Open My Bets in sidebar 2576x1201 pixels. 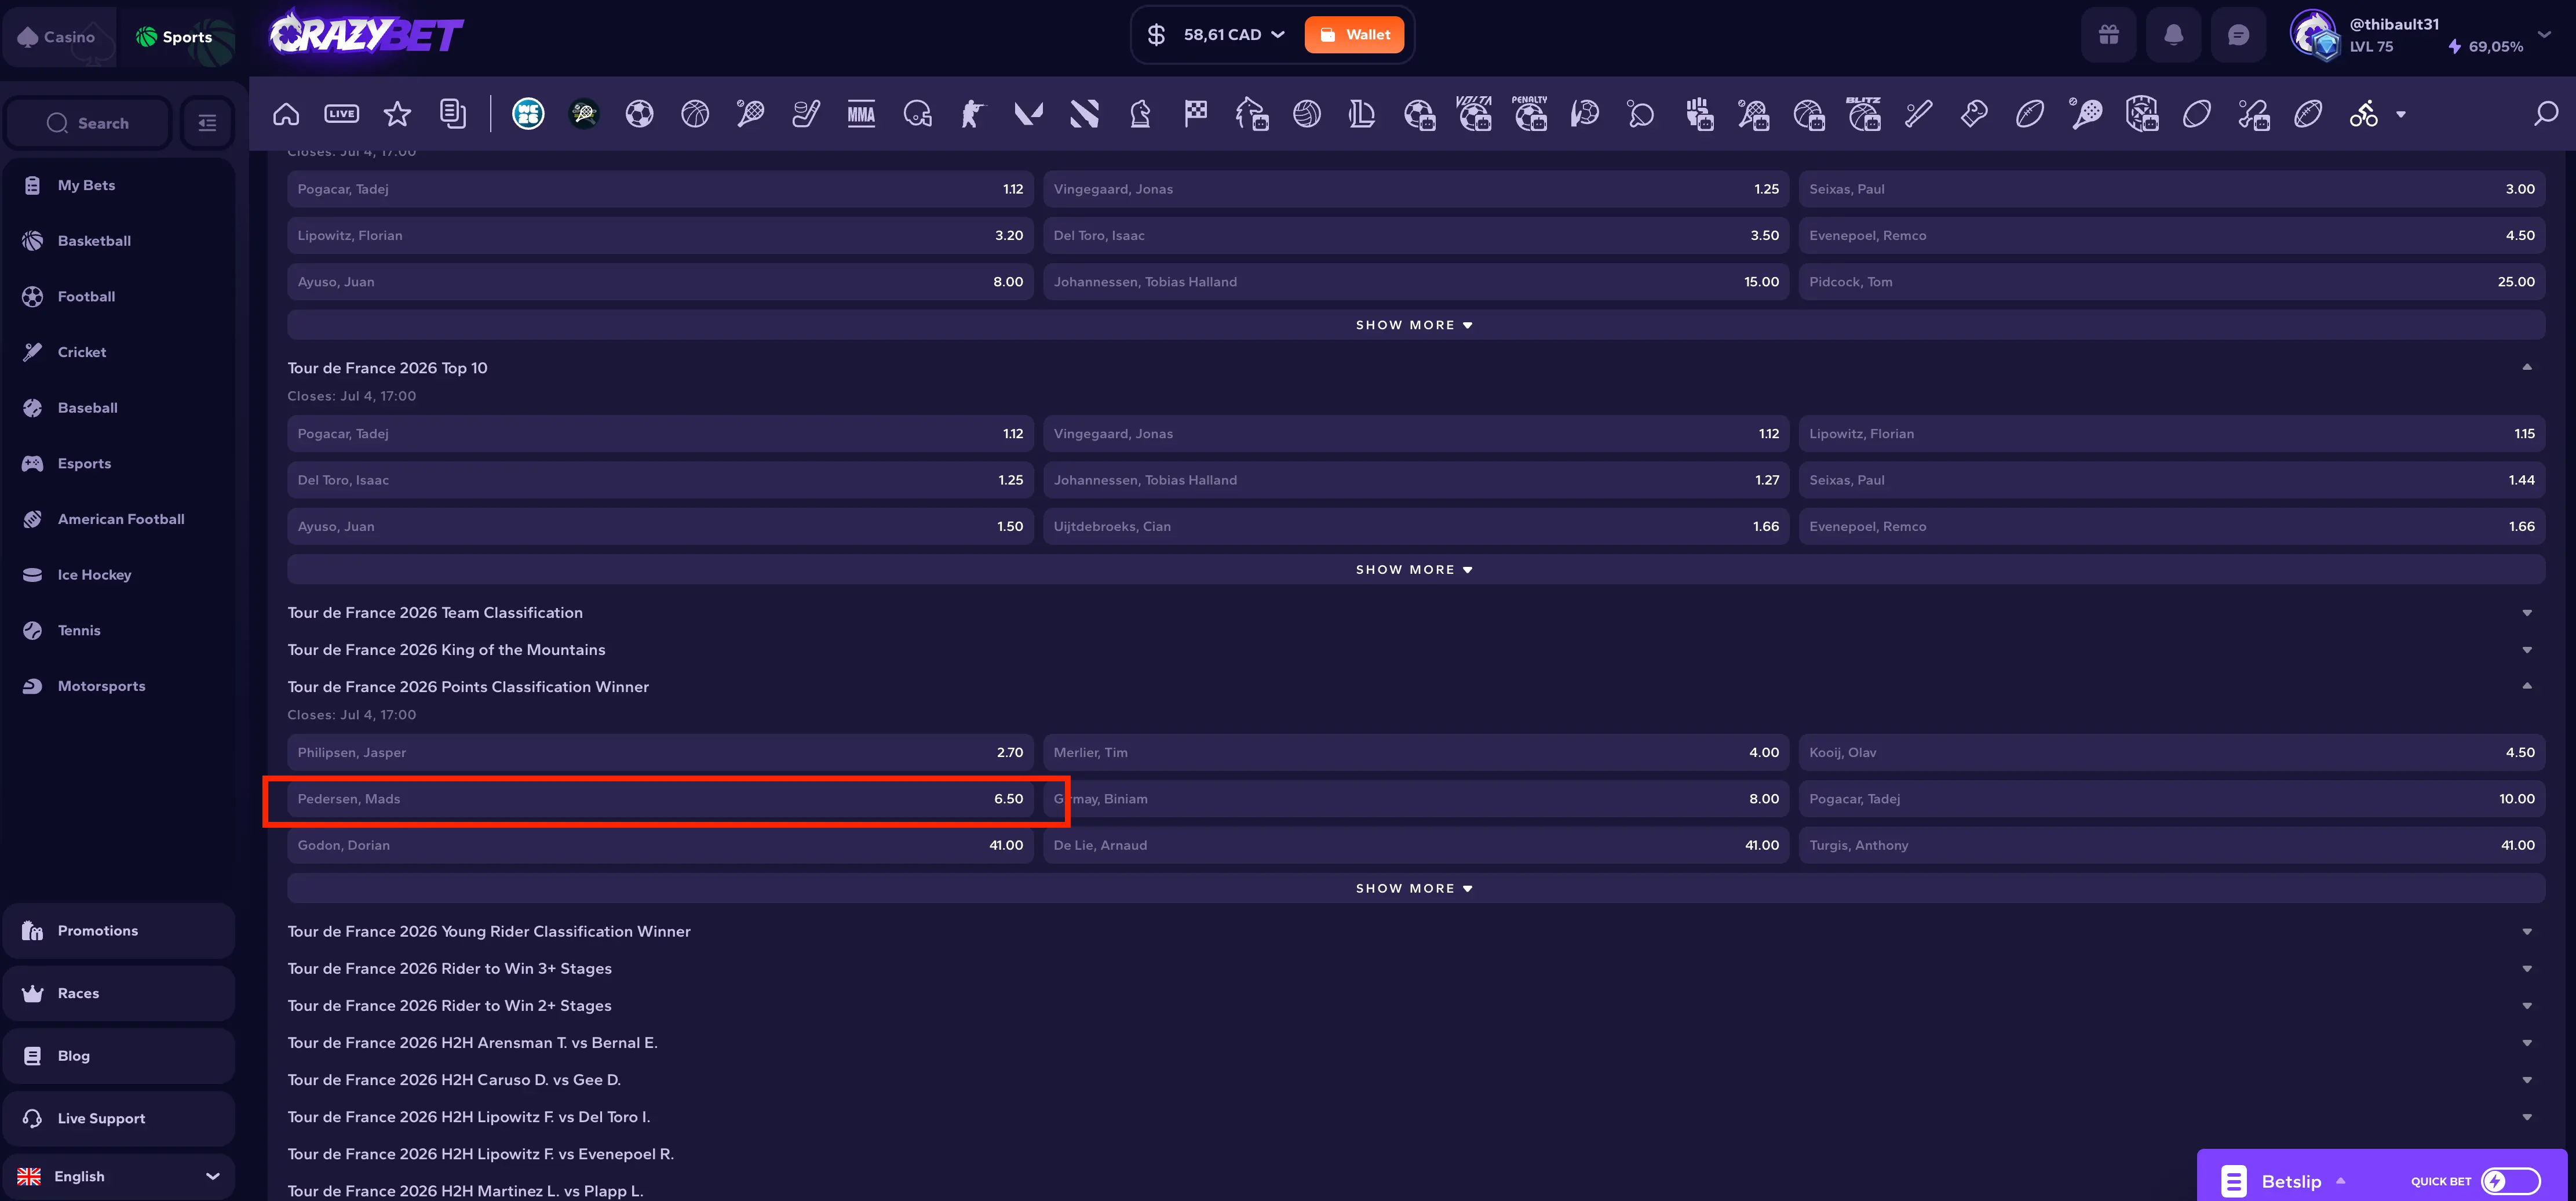(119, 185)
